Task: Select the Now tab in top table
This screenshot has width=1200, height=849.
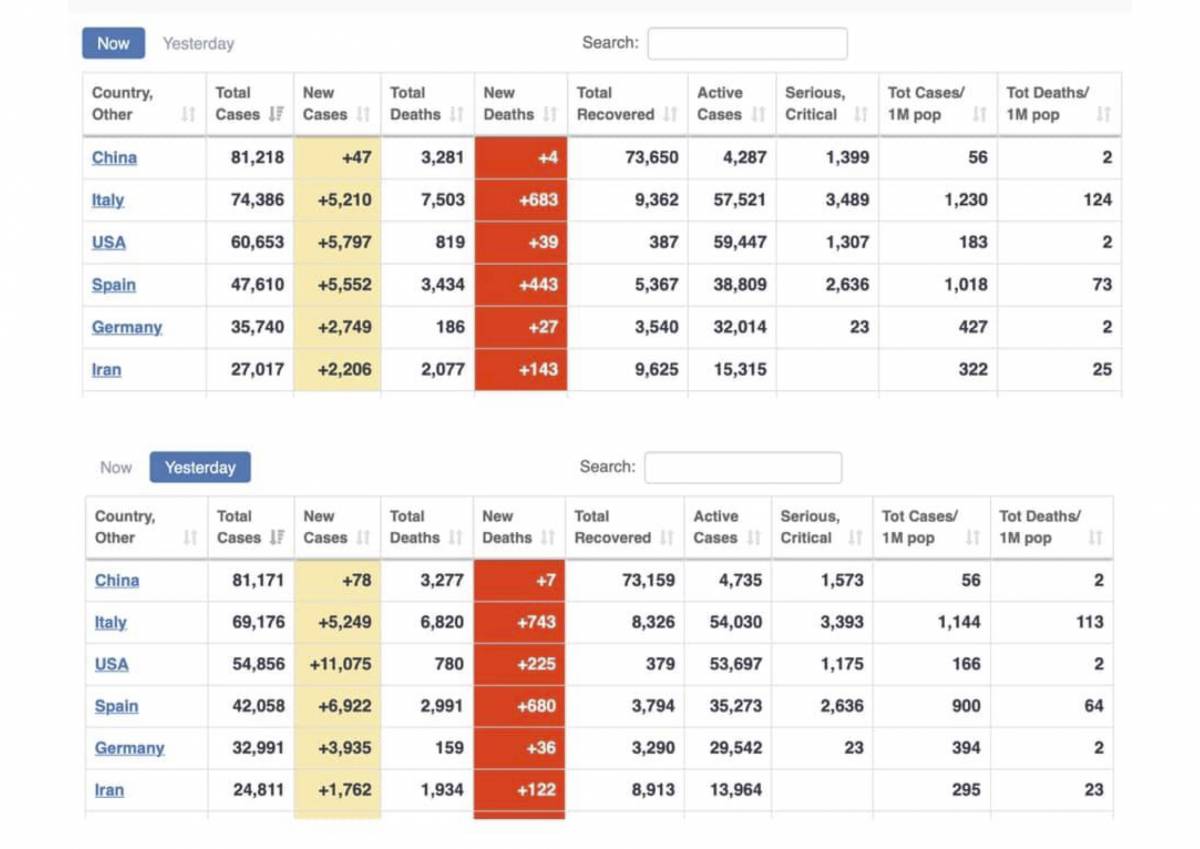Action: [113, 43]
